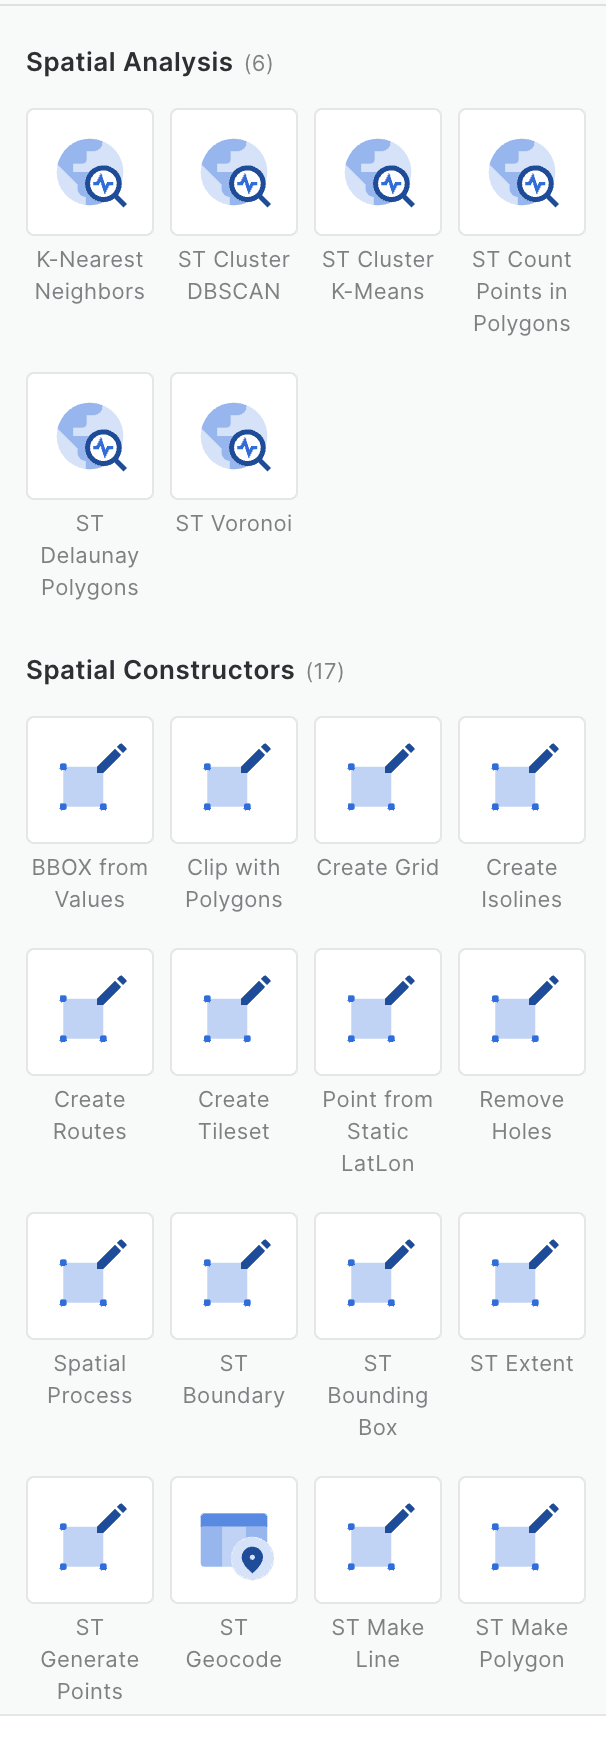
Task: Click the Spatial Process icon
Action: (90, 1276)
